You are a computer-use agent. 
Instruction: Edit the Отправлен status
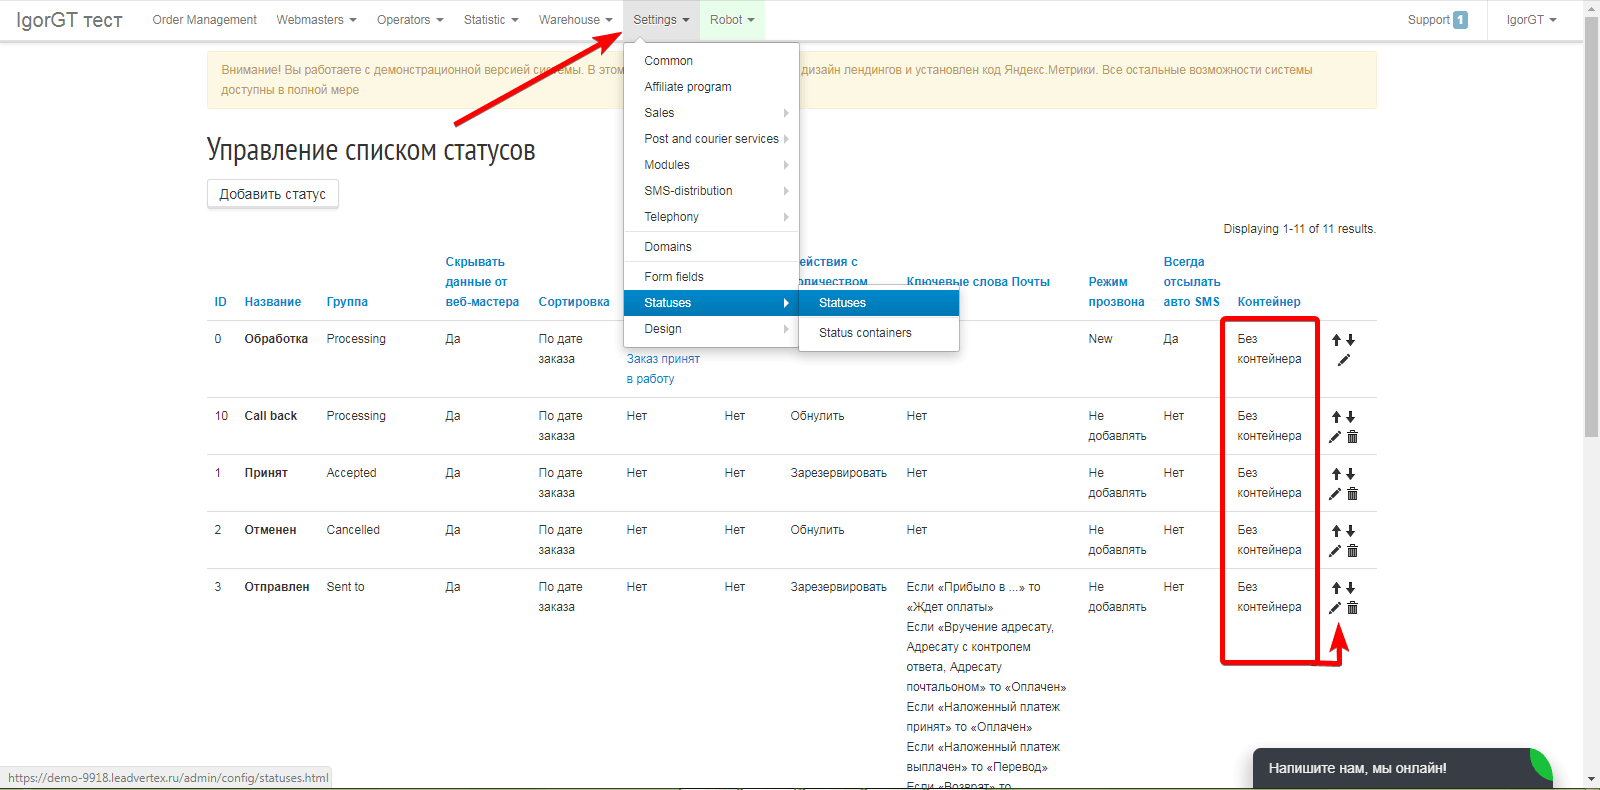[x=1335, y=608]
